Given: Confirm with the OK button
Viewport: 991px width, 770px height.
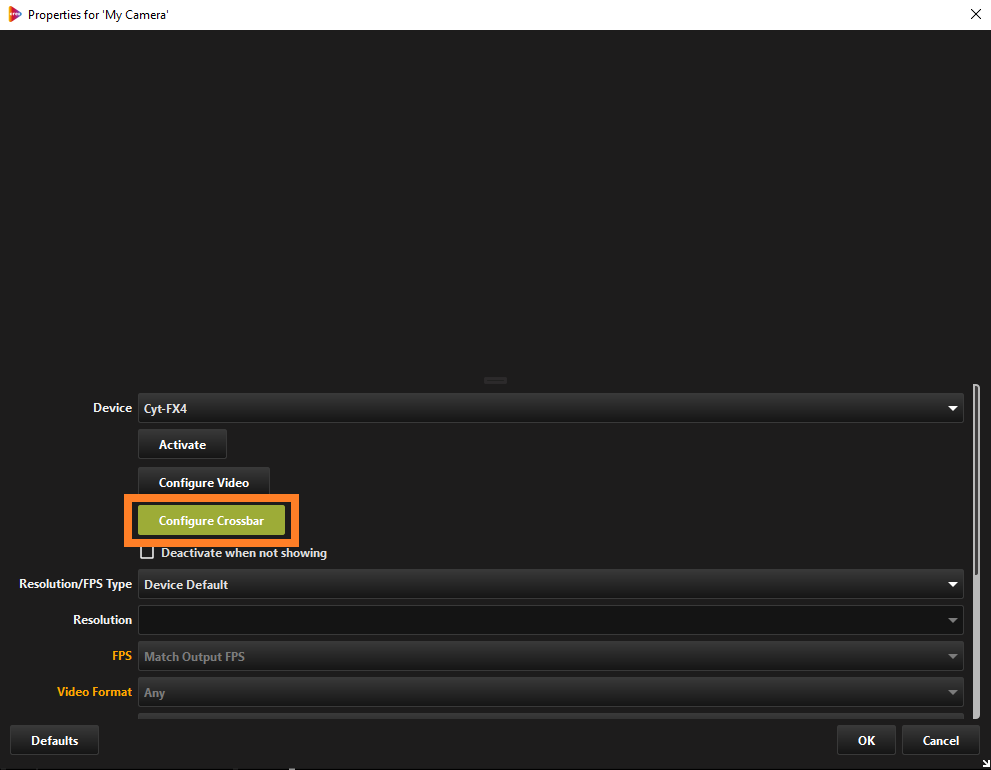Looking at the screenshot, I should 866,740.
